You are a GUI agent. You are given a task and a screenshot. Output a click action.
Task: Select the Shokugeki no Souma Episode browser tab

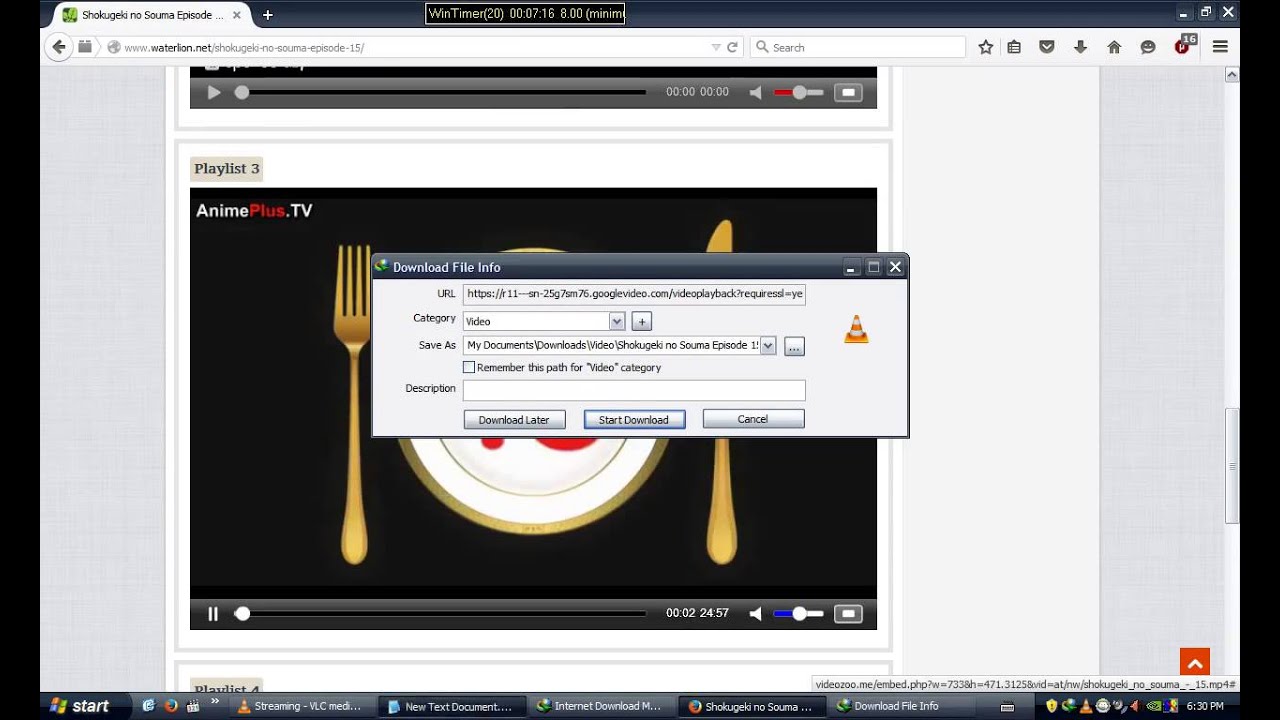coord(148,15)
